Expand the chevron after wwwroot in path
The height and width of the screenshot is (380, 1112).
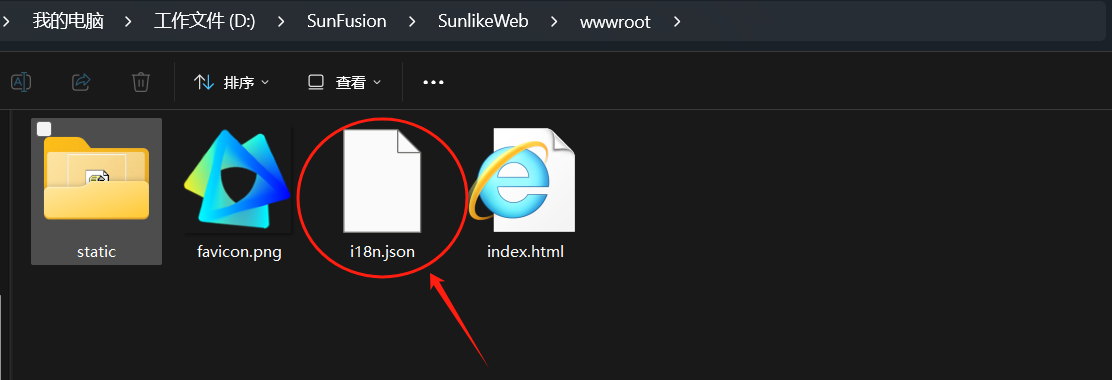click(x=677, y=21)
